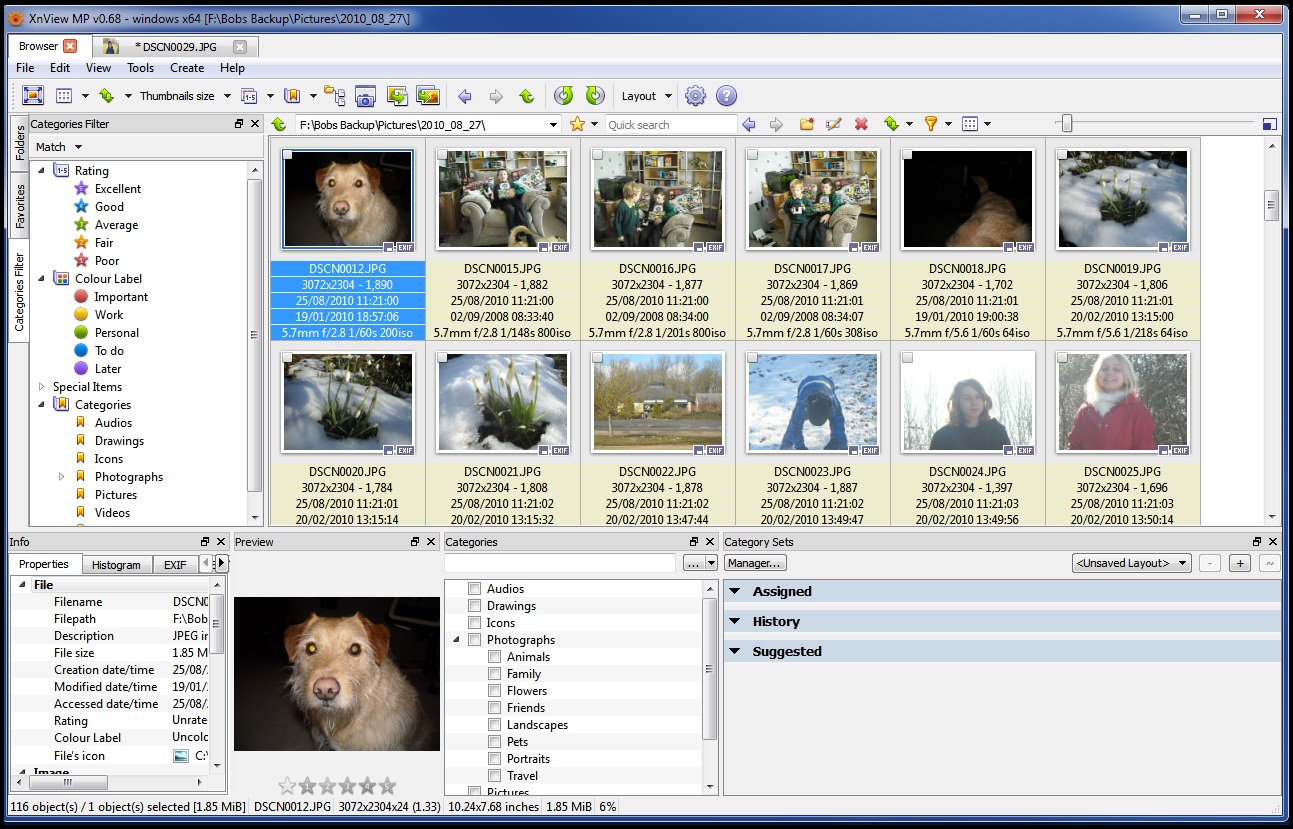Click the up-folder arrow left of path field

(279, 124)
